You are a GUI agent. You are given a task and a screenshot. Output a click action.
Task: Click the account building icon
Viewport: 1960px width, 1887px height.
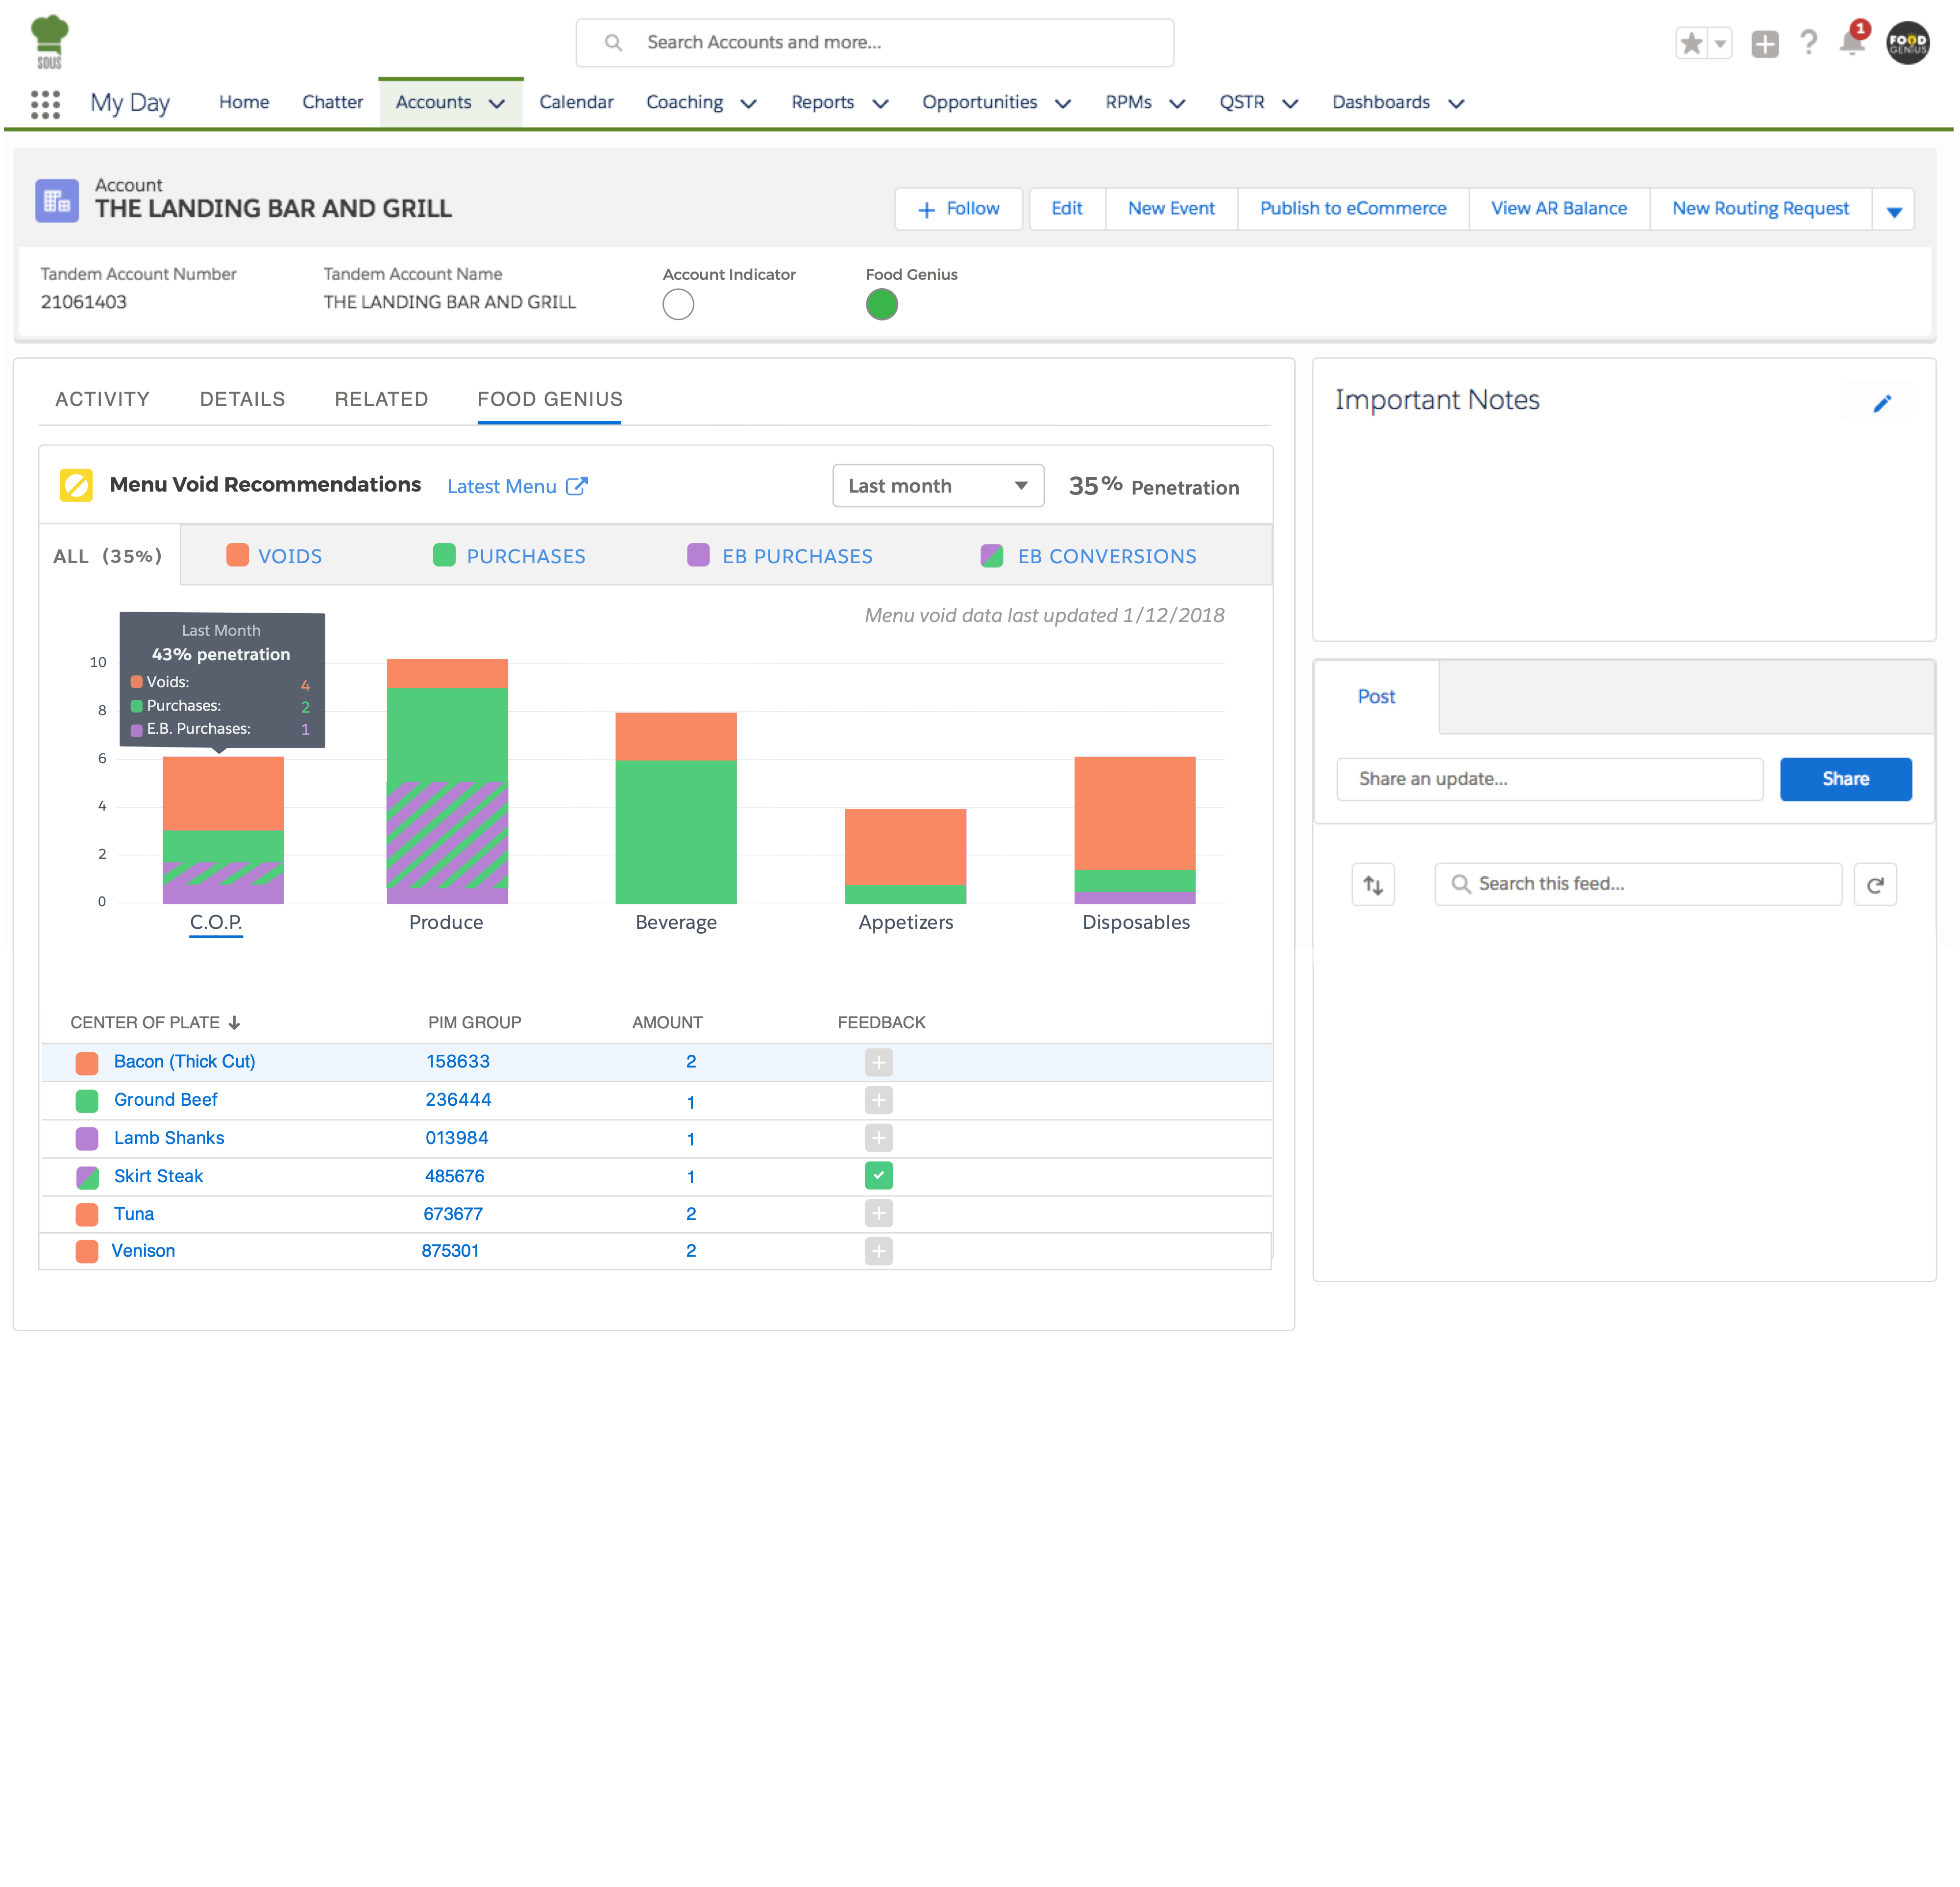(57, 201)
